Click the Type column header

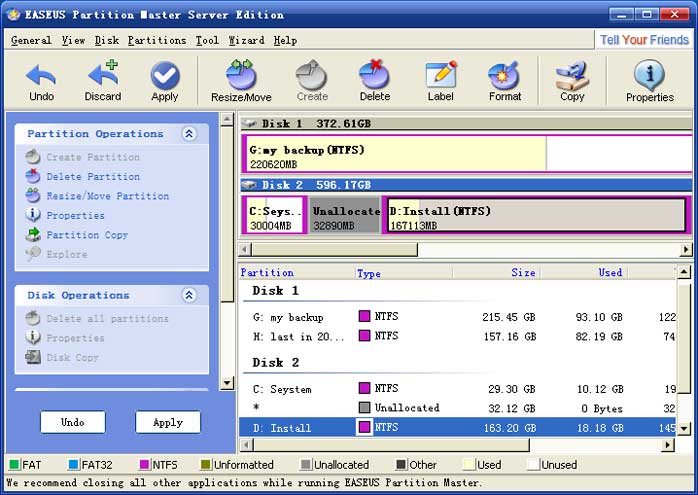pos(403,272)
